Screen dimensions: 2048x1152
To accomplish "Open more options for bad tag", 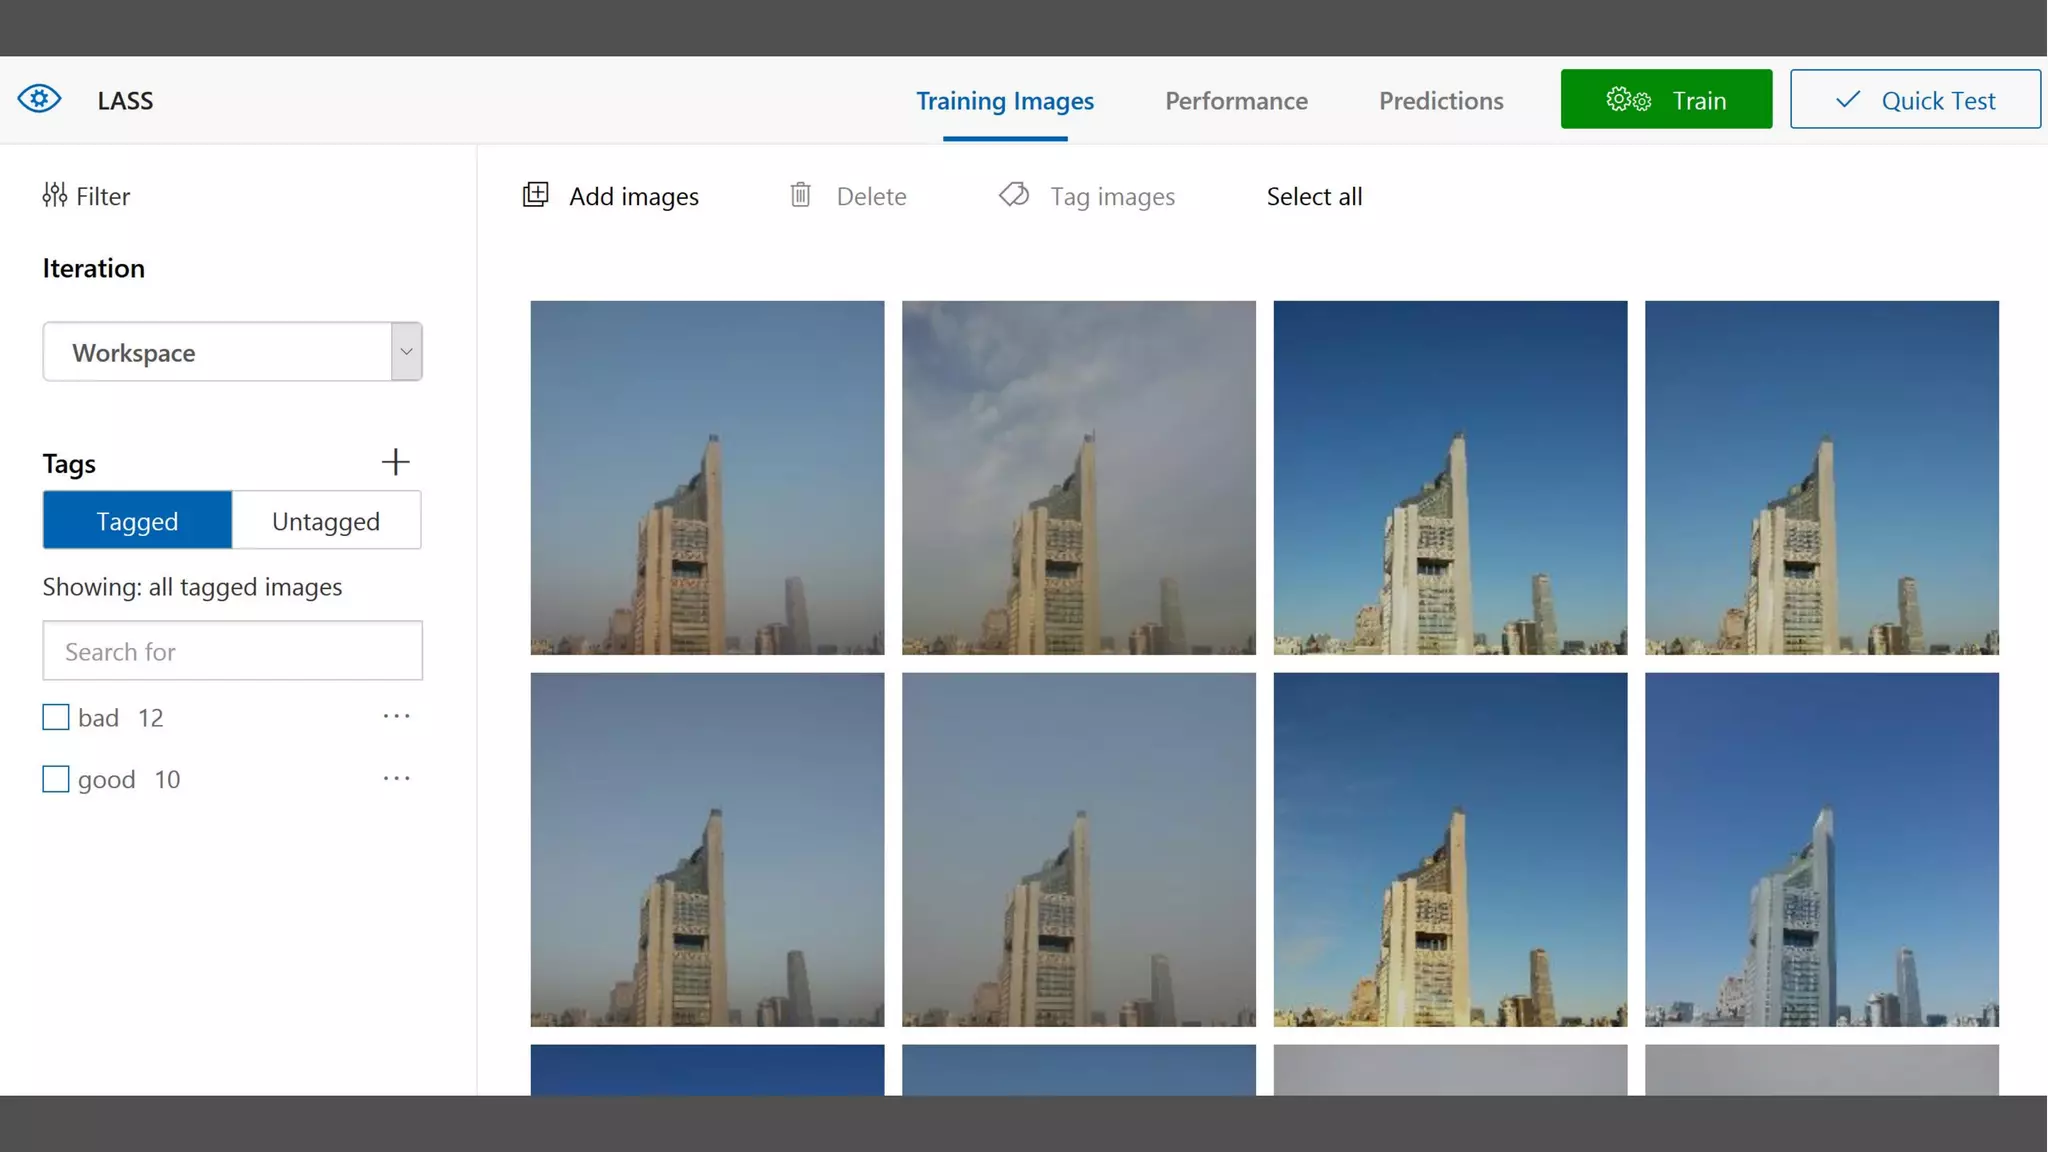I will [x=396, y=716].
